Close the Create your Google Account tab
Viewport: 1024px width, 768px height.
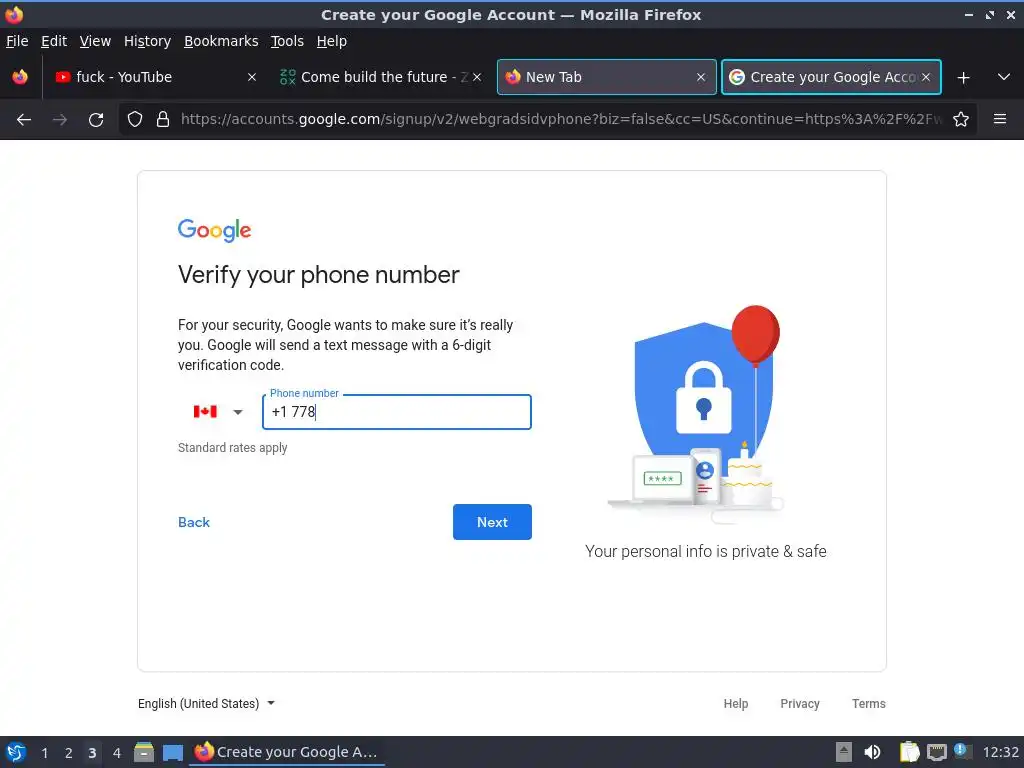click(x=926, y=77)
